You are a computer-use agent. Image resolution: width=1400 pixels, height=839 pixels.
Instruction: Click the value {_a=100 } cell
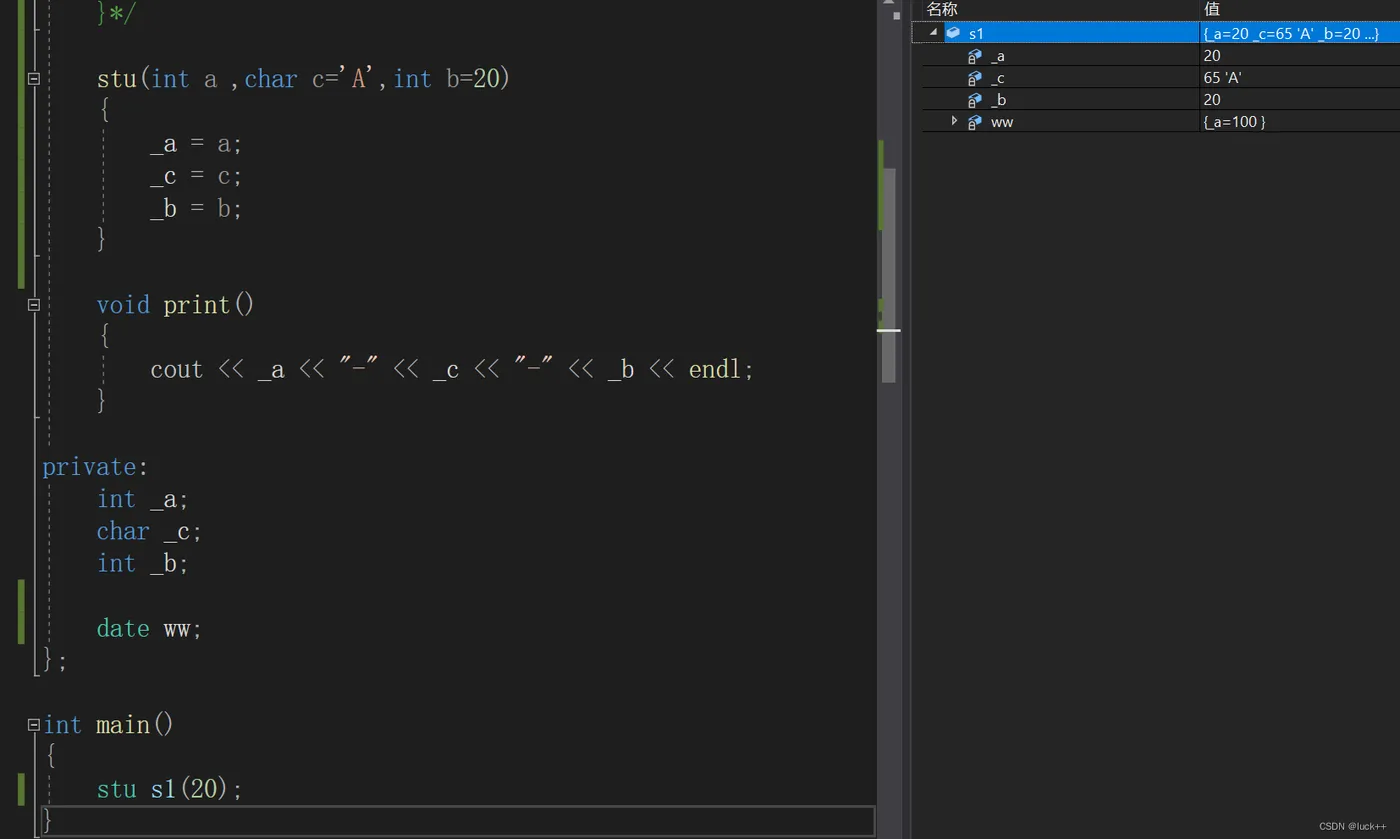(1300, 122)
